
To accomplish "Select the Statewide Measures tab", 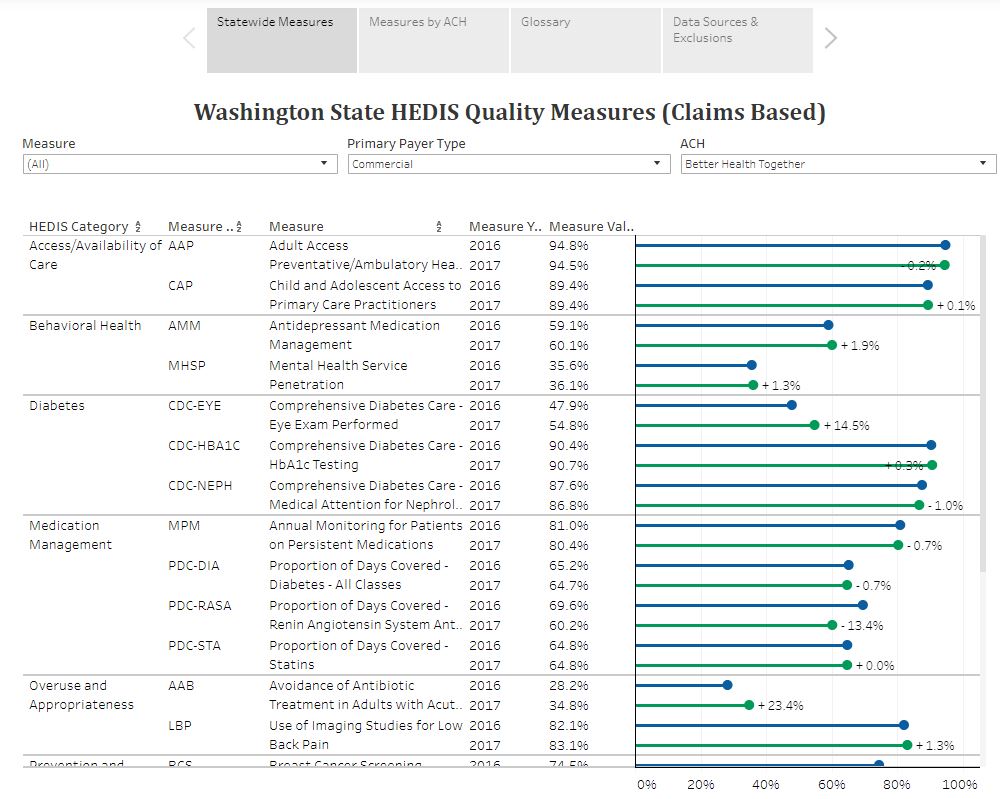I will tap(281, 41).
